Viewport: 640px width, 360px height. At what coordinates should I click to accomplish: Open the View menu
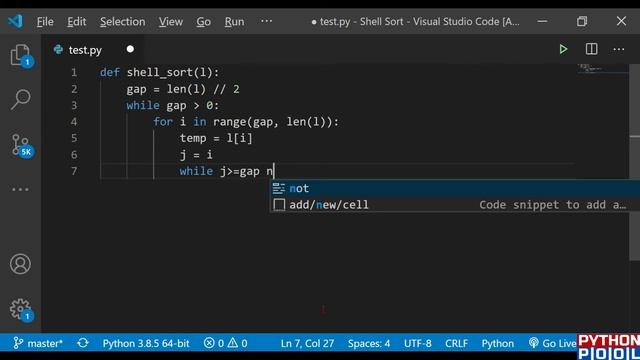pyautogui.click(x=171, y=21)
